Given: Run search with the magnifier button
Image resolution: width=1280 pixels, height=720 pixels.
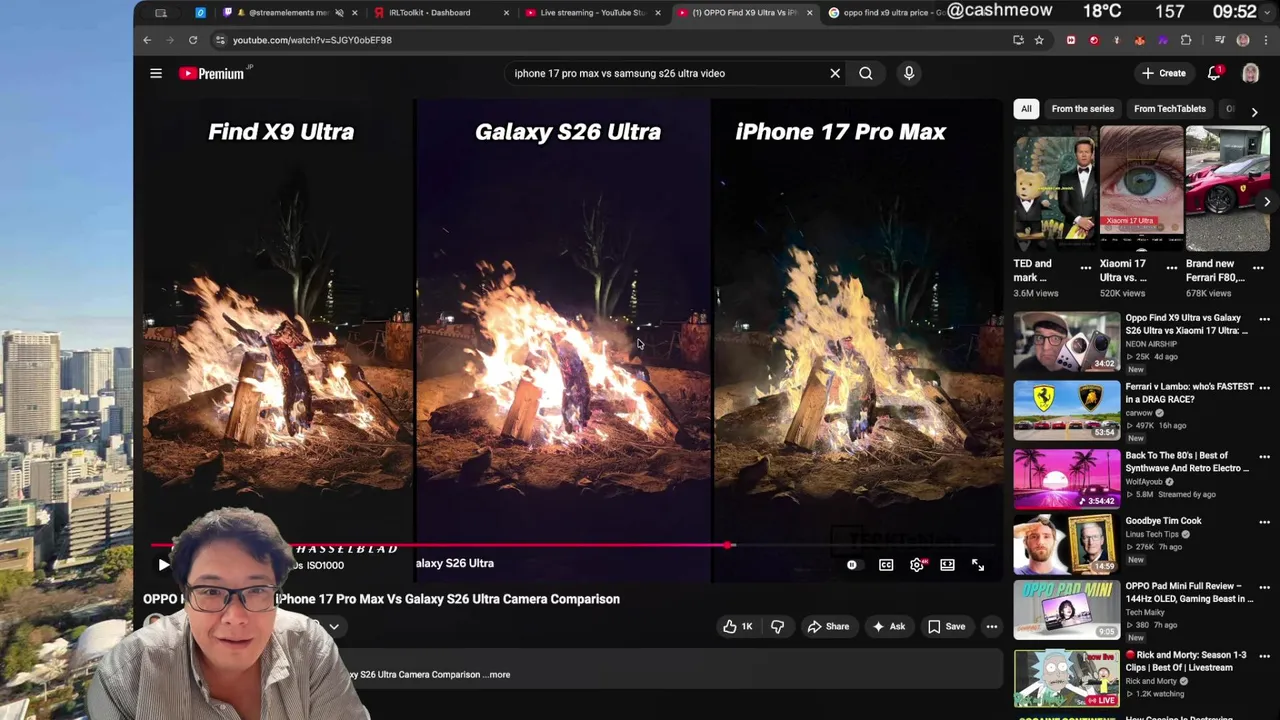Looking at the screenshot, I should [x=866, y=73].
